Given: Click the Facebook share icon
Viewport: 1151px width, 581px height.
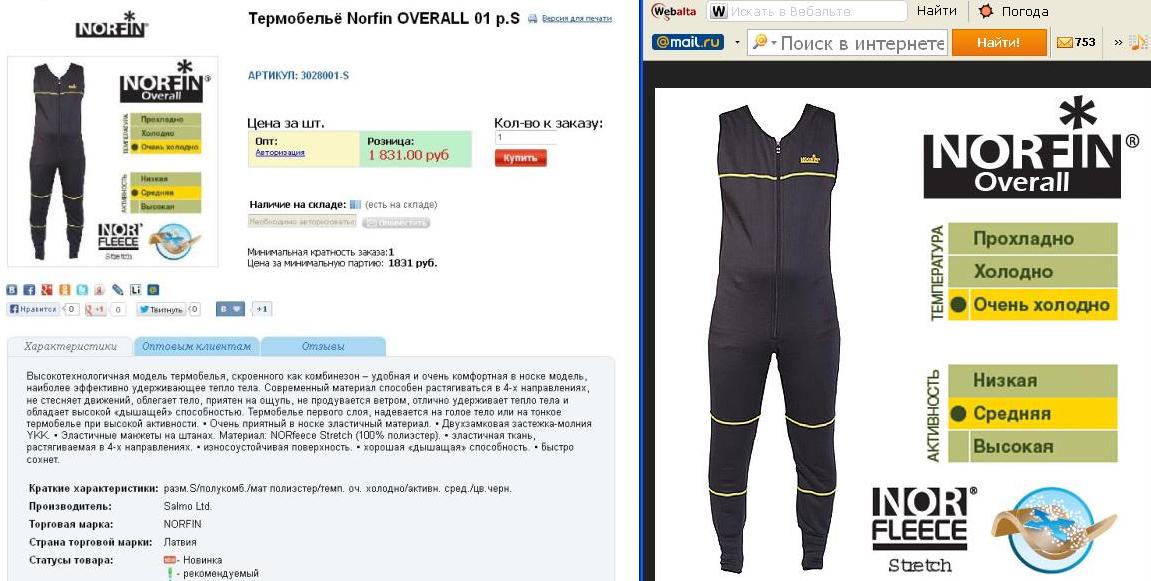Looking at the screenshot, I should coord(29,289).
